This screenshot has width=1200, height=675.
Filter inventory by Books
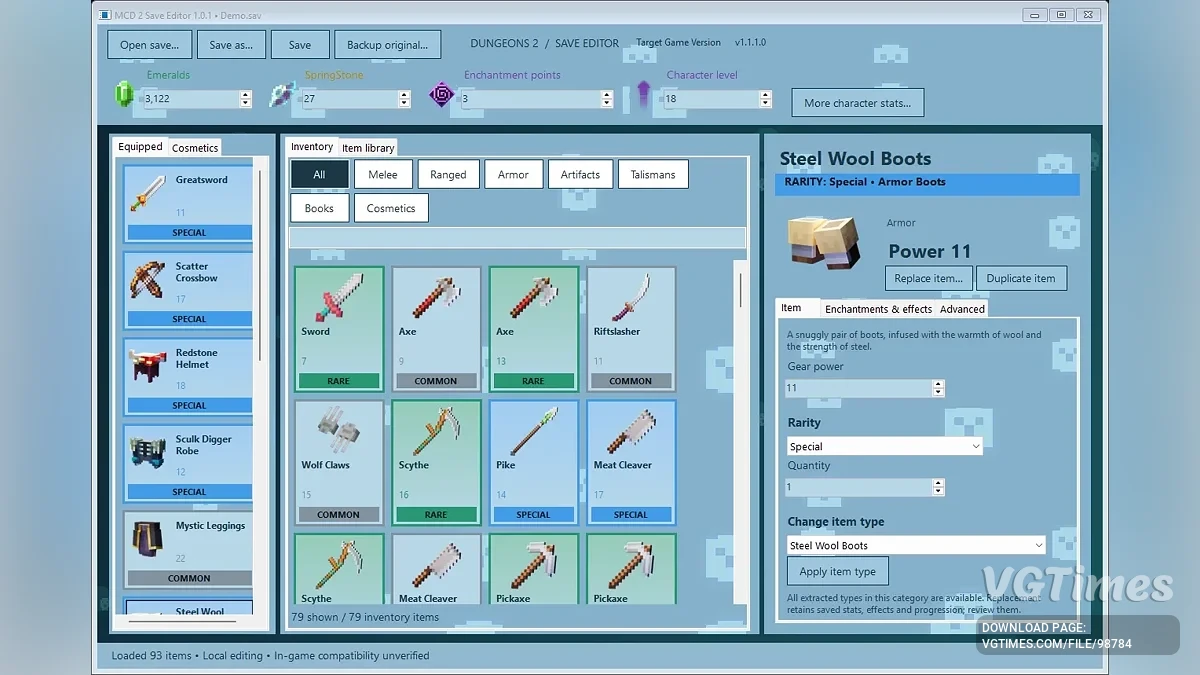coord(319,208)
